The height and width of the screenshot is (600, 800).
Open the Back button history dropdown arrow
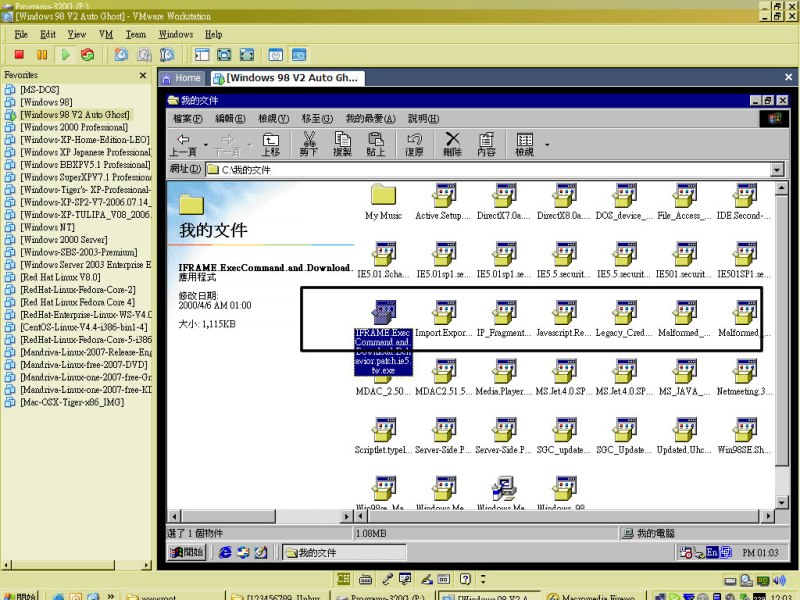coord(206,144)
